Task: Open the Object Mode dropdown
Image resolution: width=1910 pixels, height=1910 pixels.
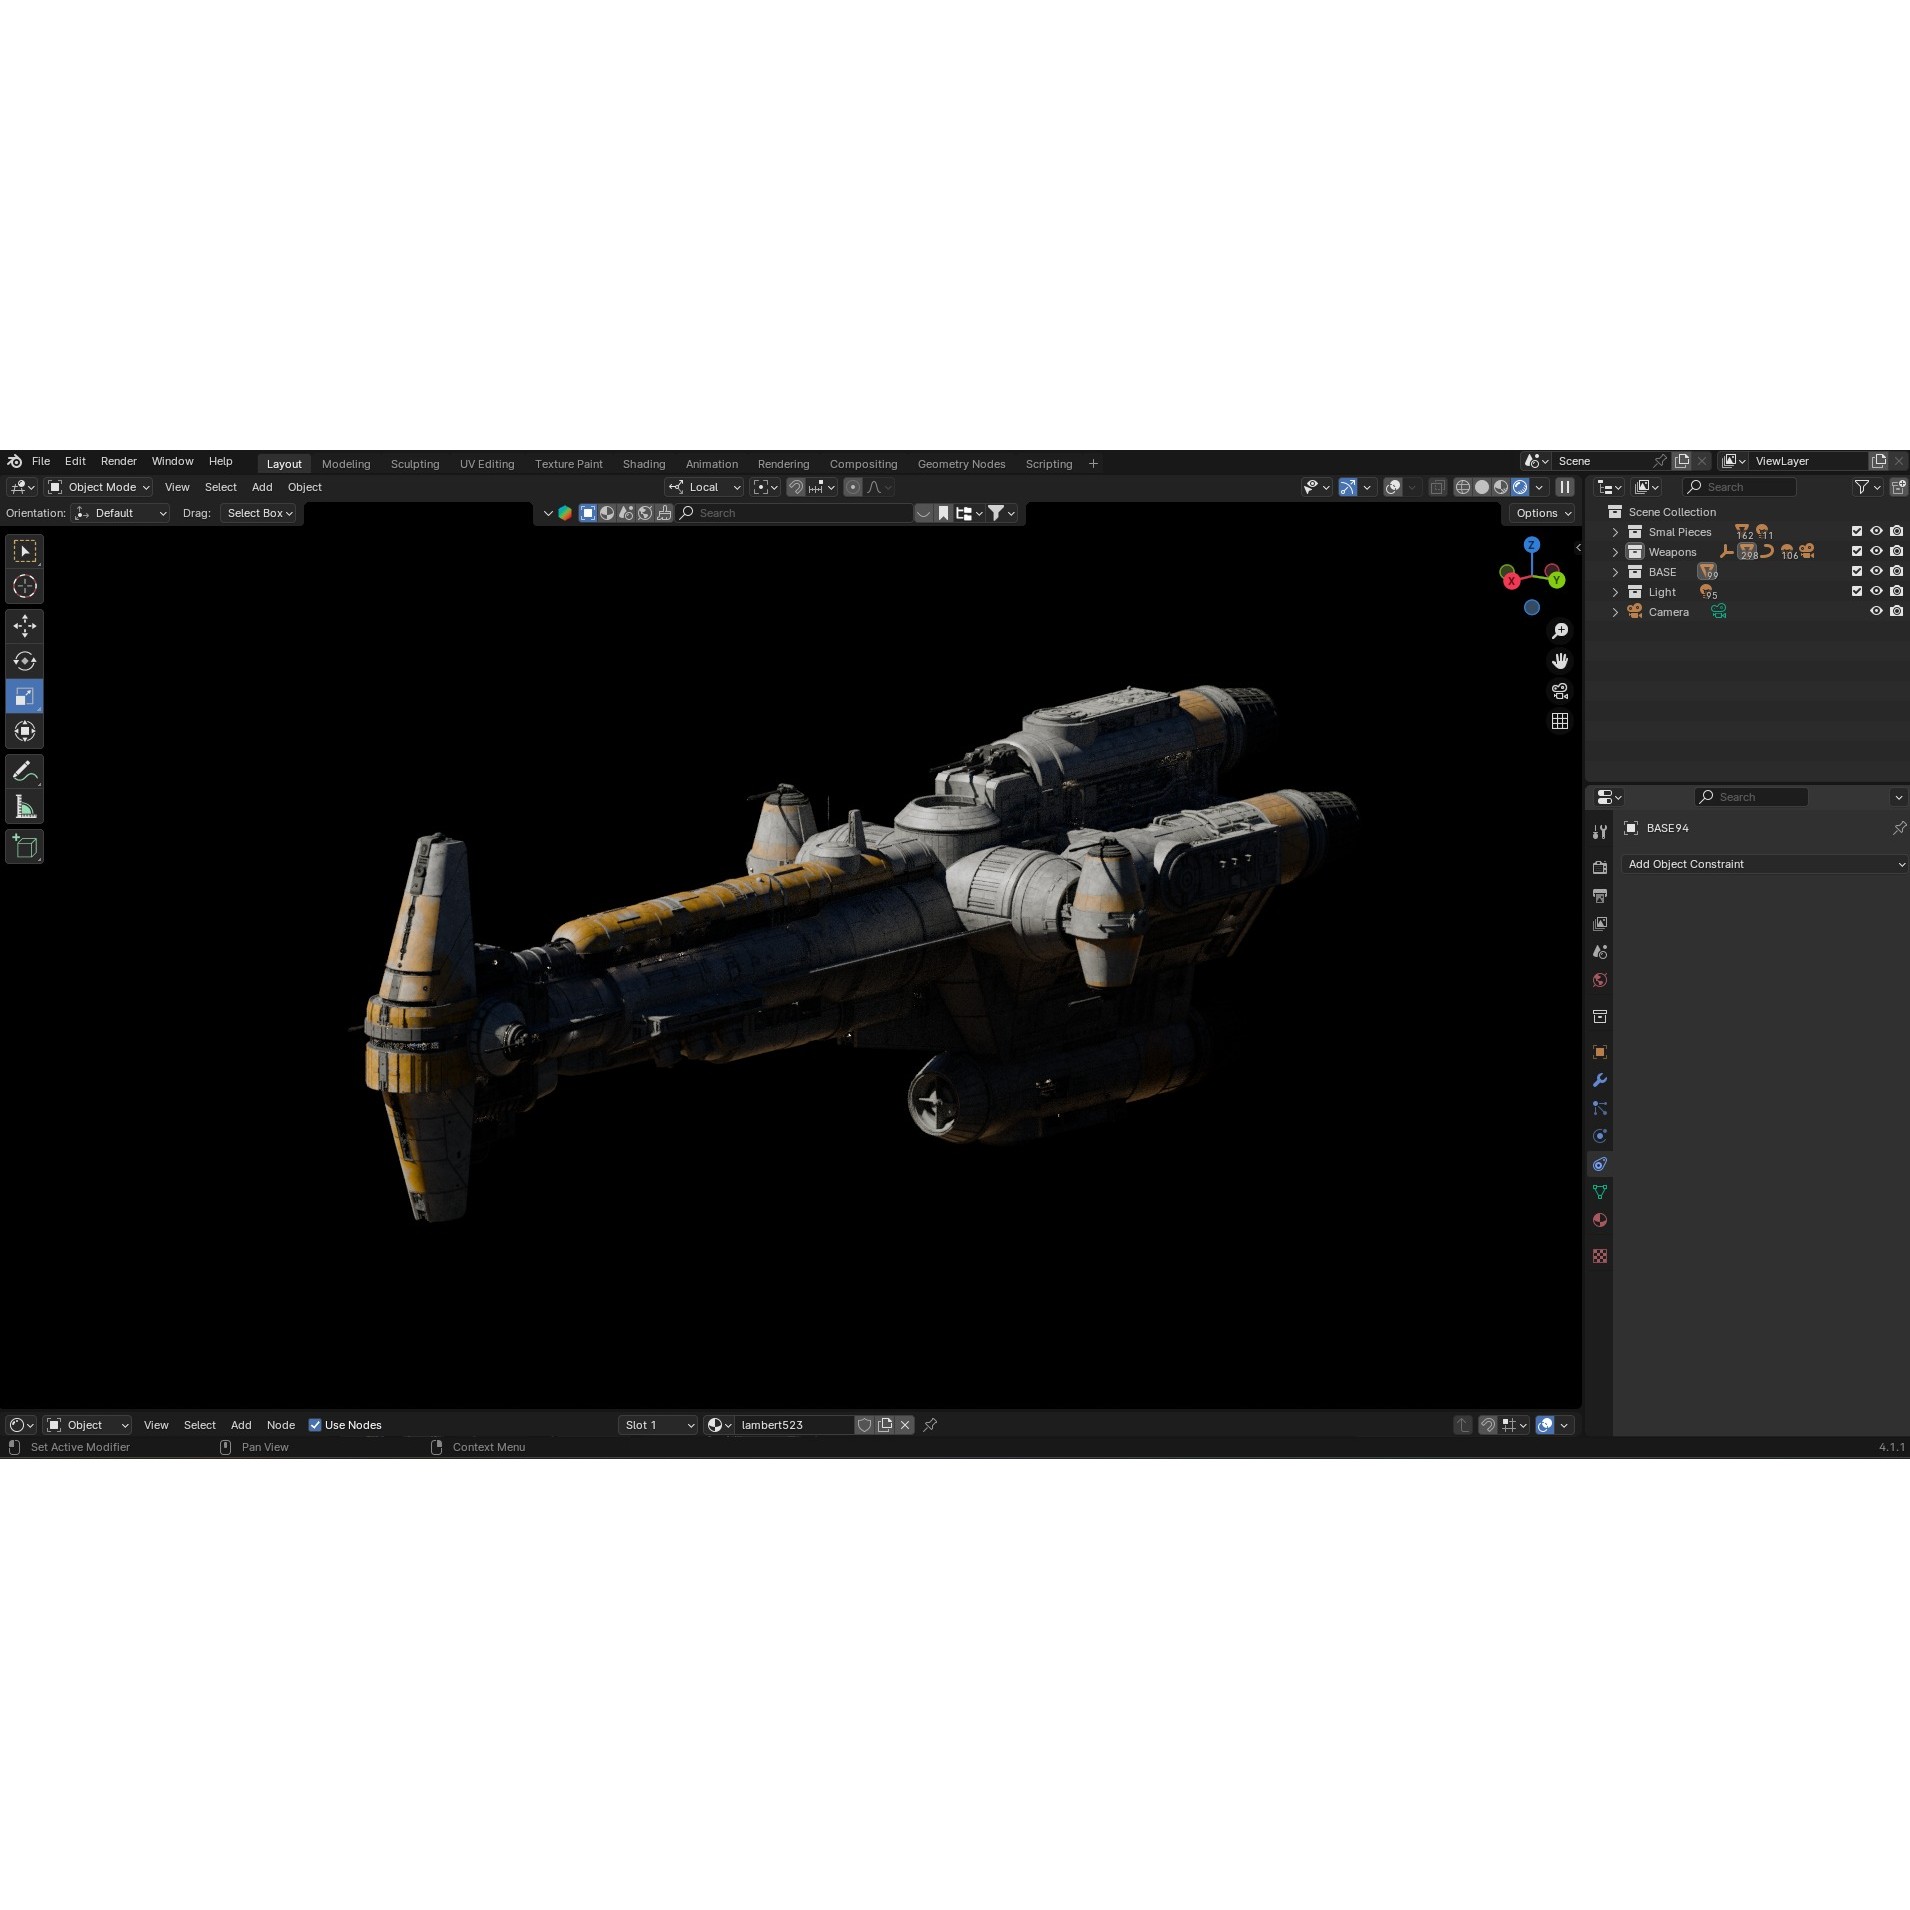Action: click(x=99, y=487)
